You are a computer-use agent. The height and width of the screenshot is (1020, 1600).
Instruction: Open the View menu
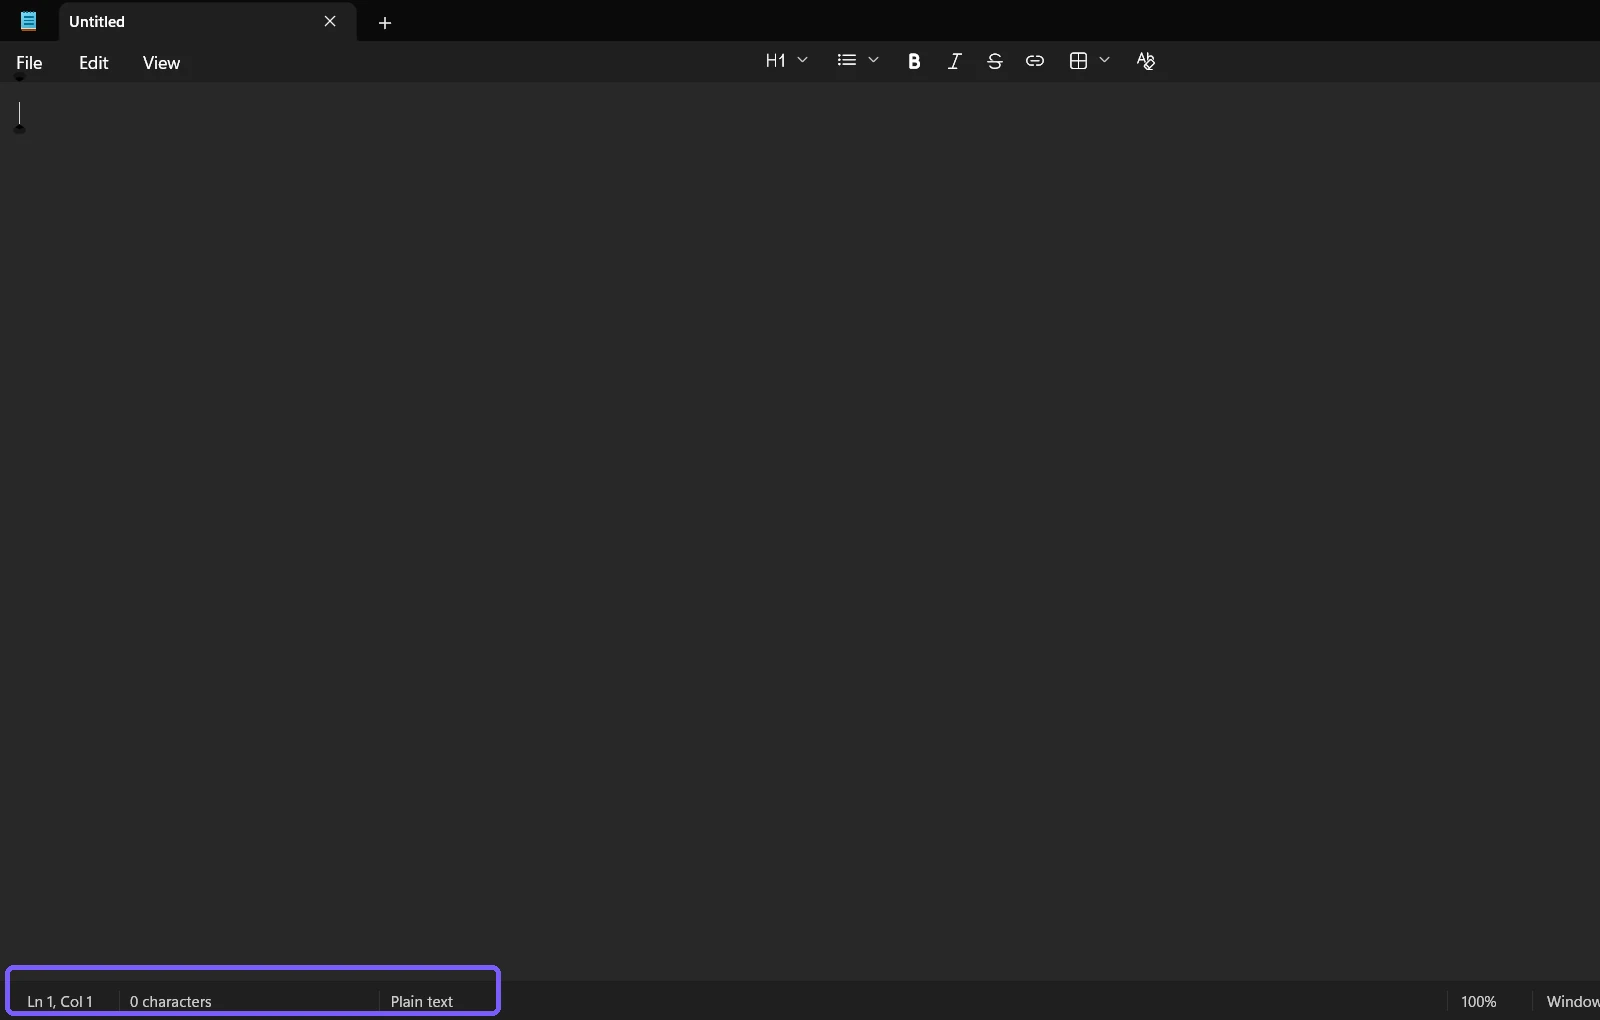[161, 63]
